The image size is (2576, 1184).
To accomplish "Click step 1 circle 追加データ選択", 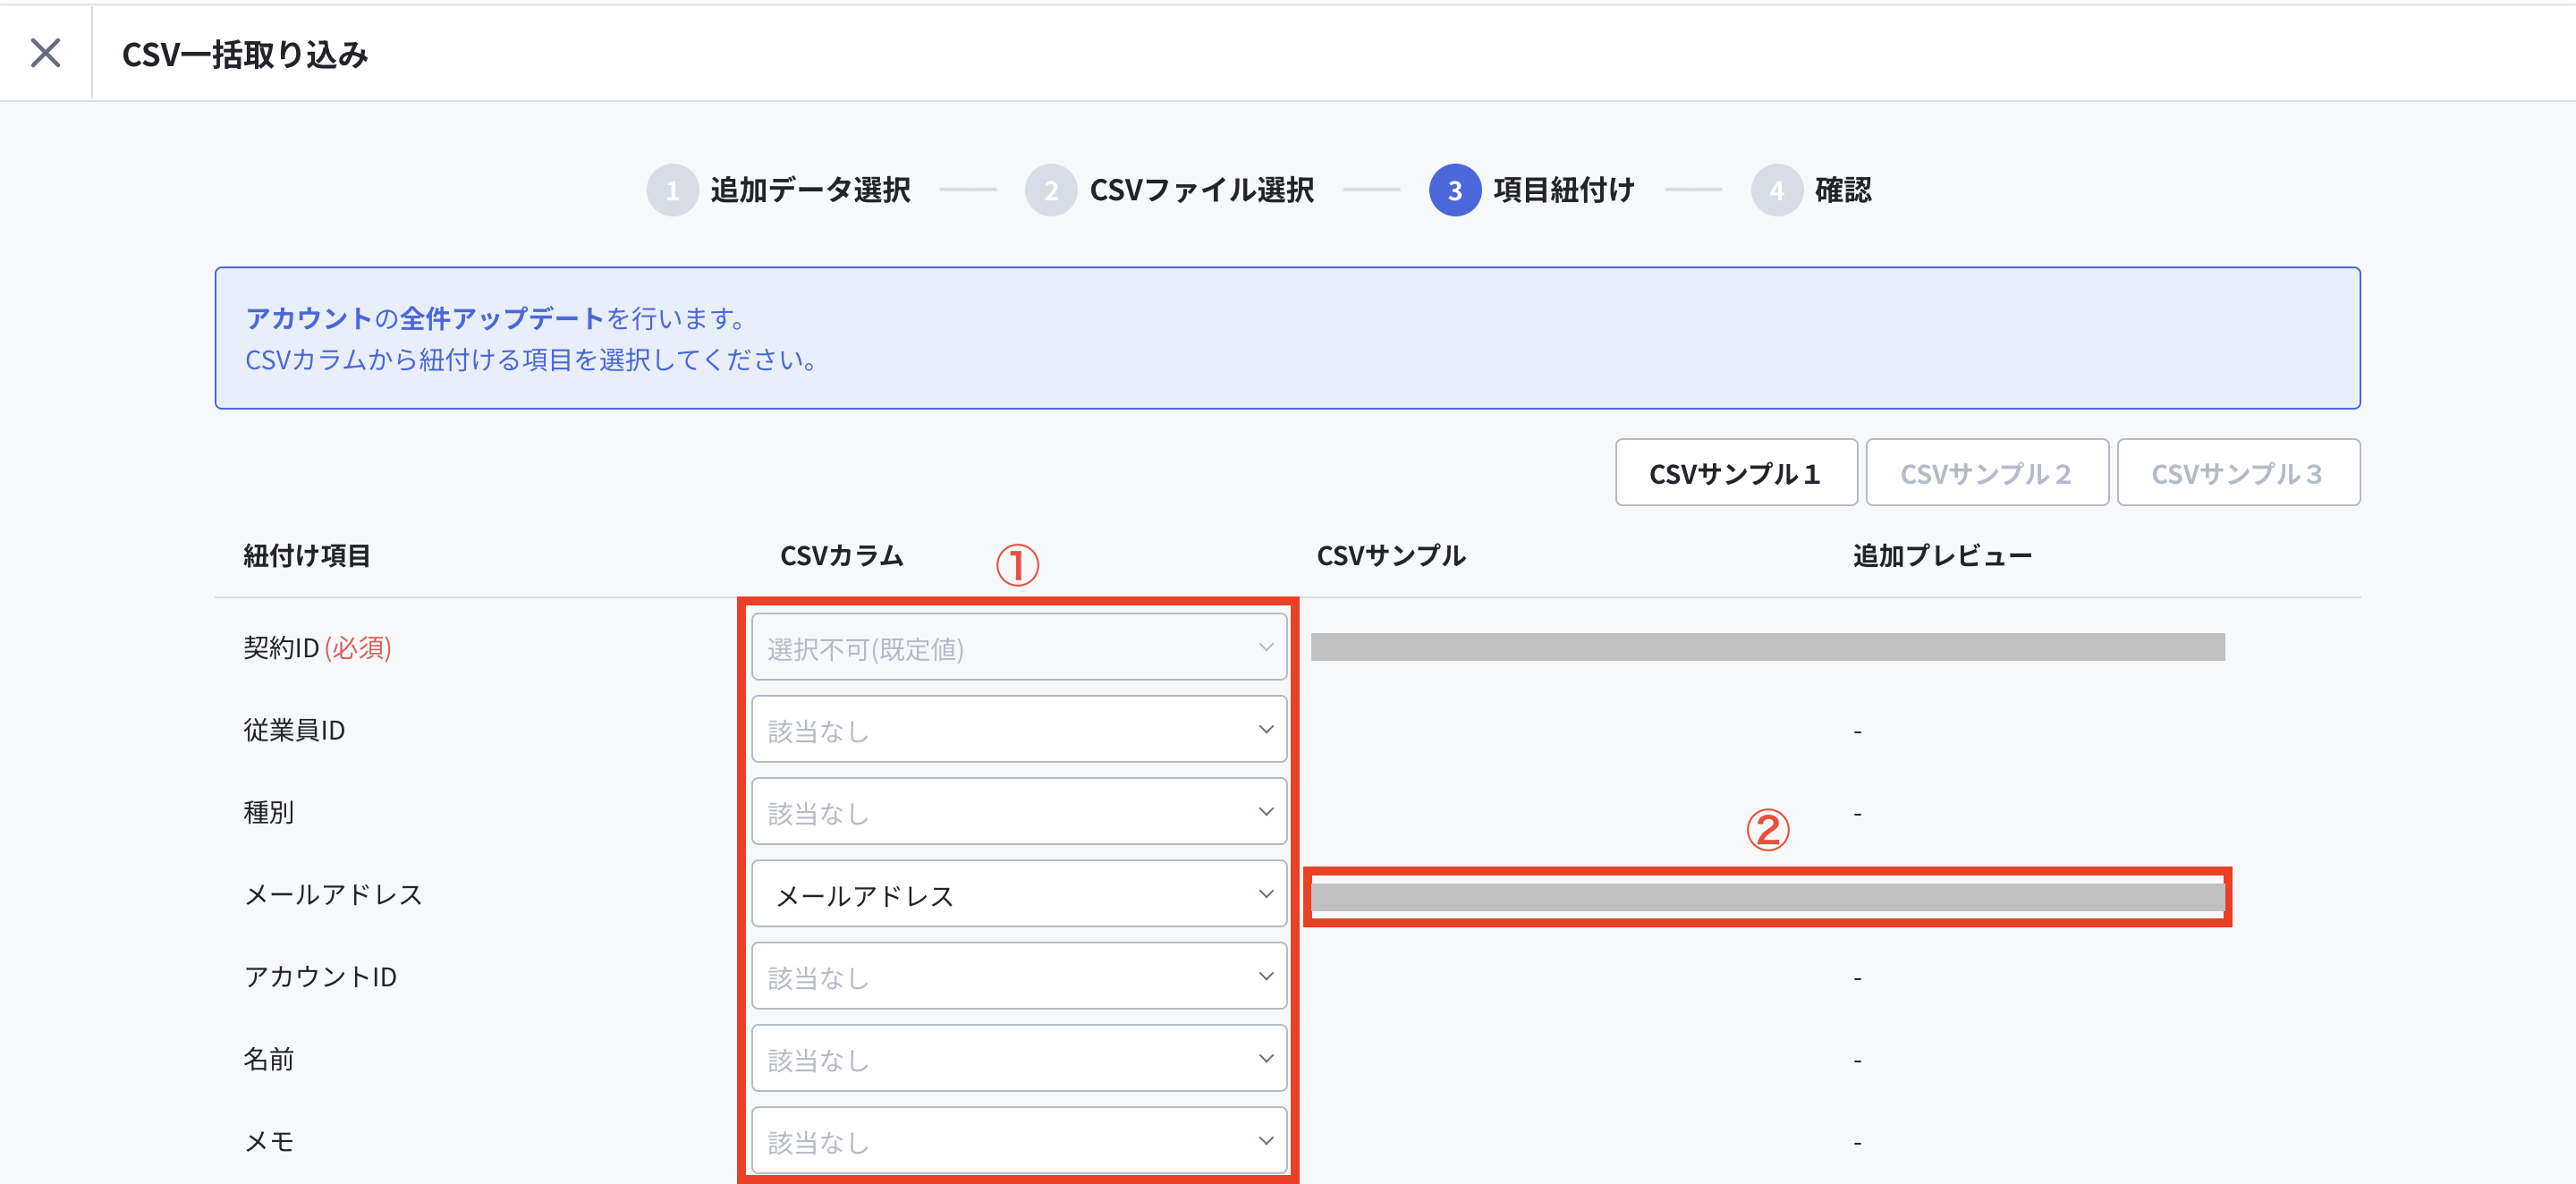I will point(672,190).
